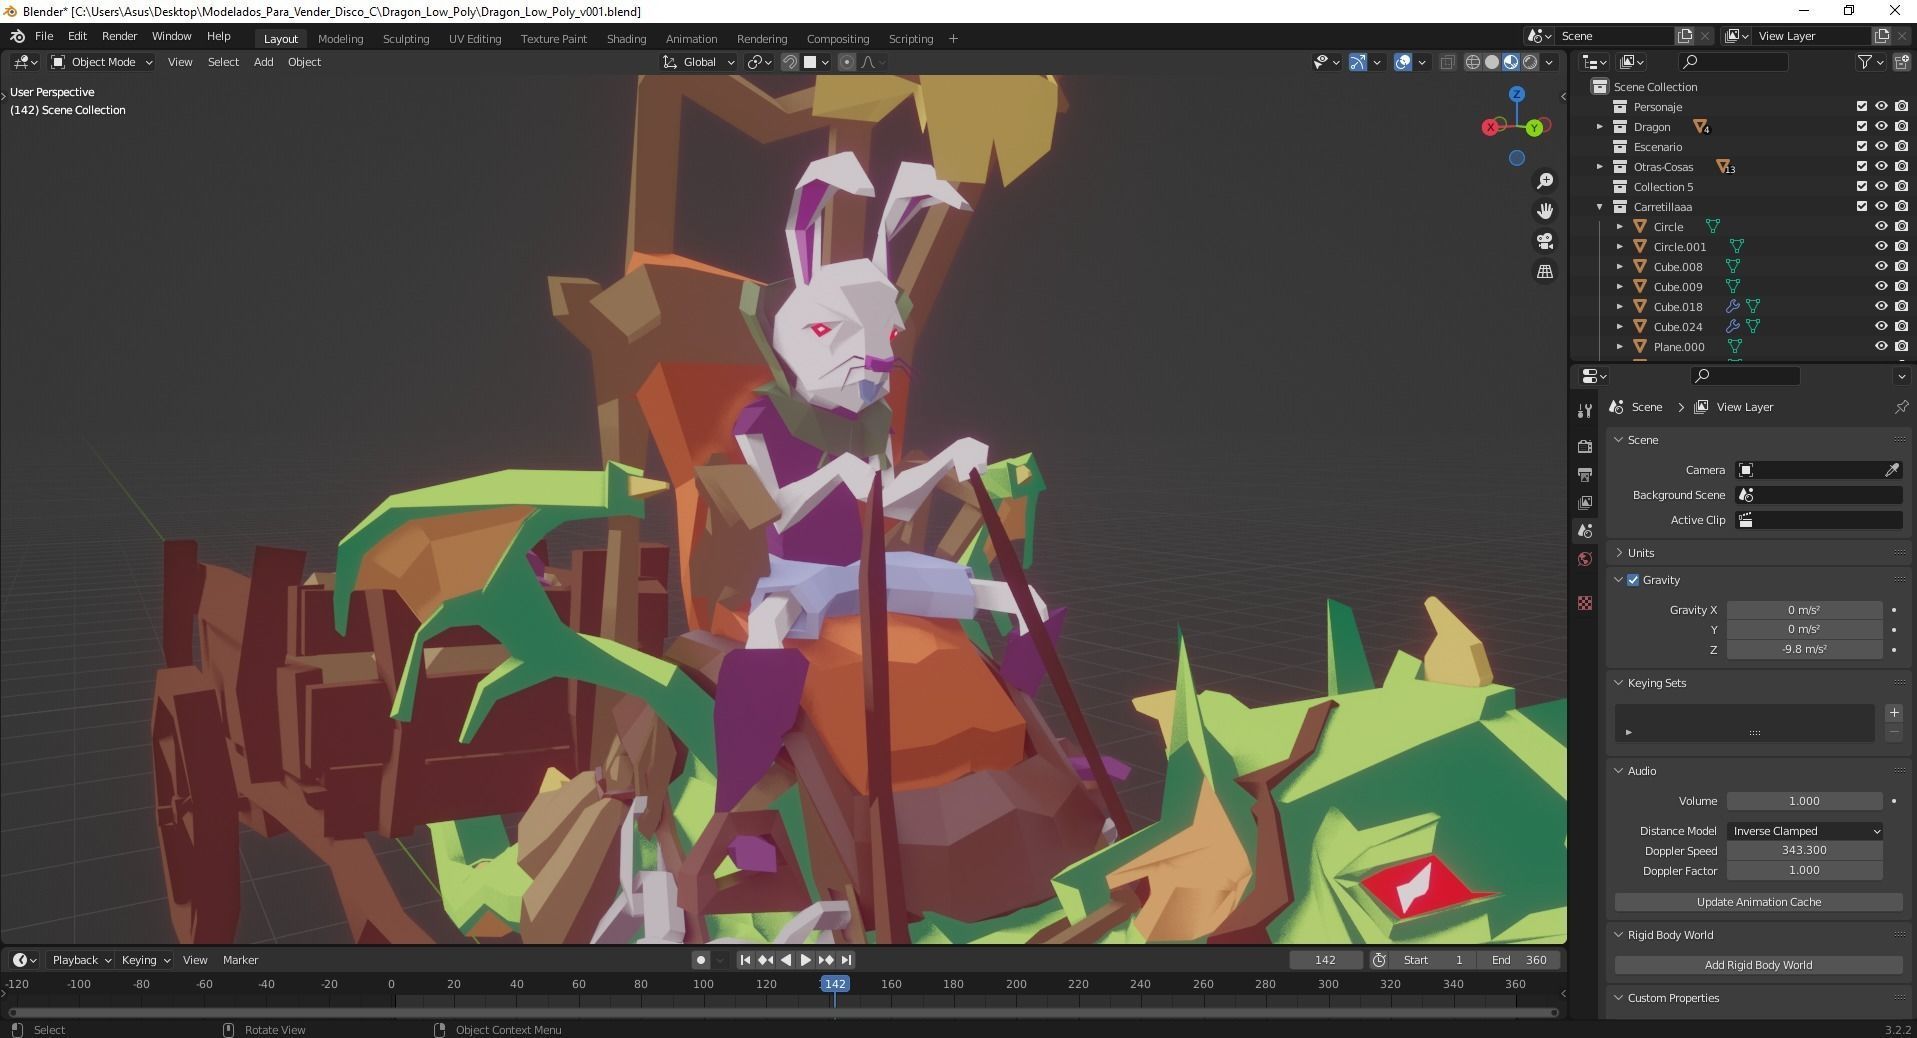Hide the Cube.018 object in viewport
Image resolution: width=1917 pixels, height=1038 pixels.
[x=1881, y=307]
